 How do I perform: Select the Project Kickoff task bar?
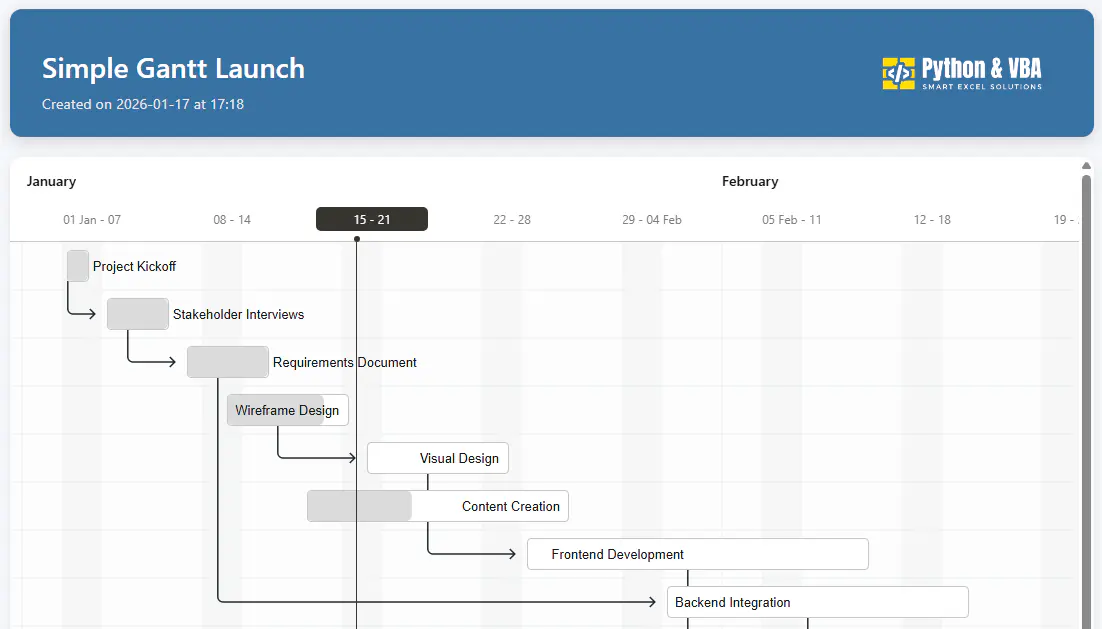coord(78,266)
